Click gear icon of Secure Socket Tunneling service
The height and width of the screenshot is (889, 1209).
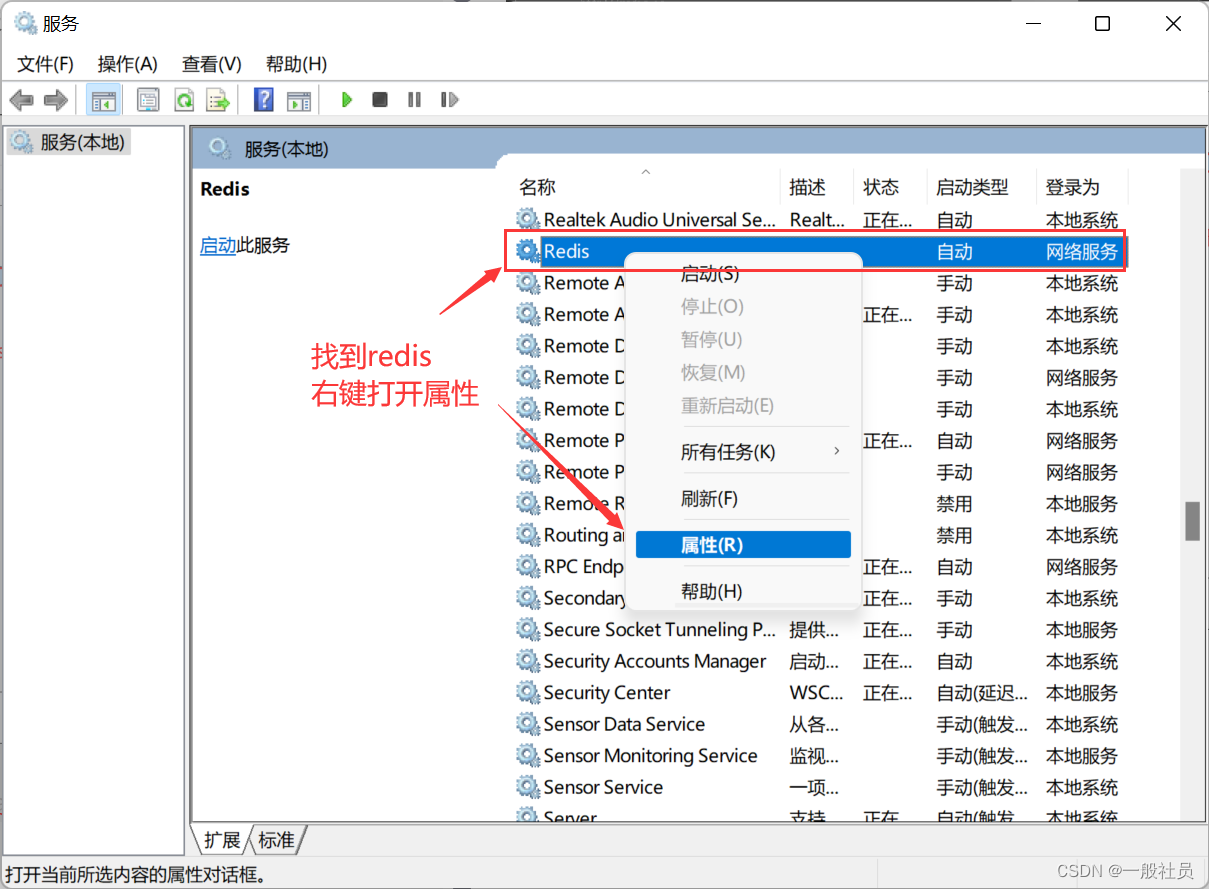527,629
